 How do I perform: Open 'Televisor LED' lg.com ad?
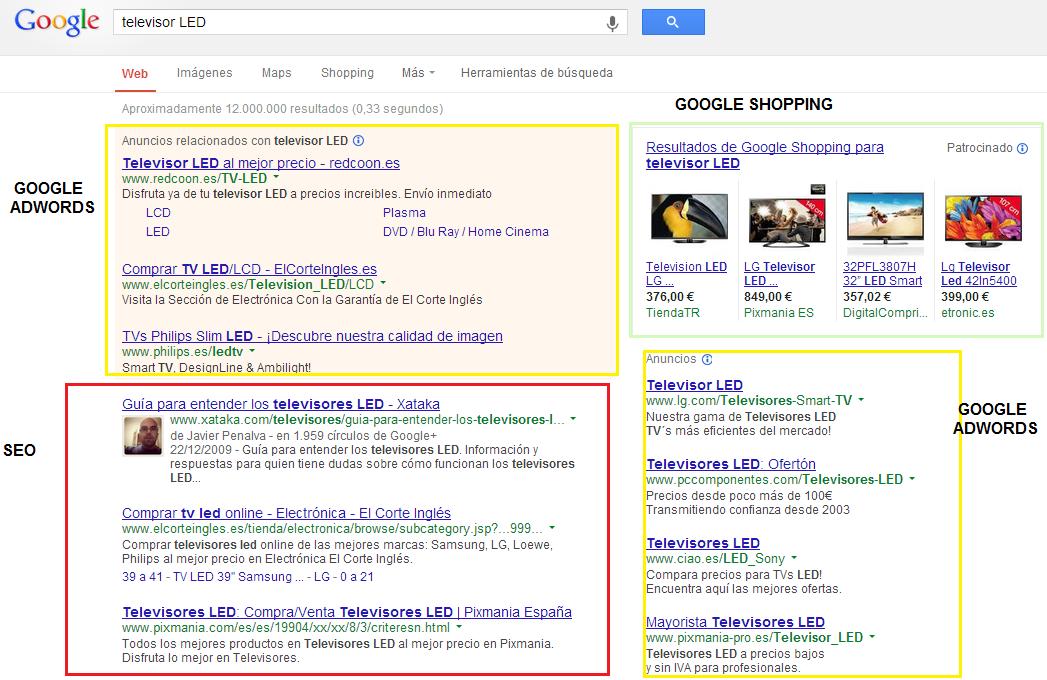point(694,385)
